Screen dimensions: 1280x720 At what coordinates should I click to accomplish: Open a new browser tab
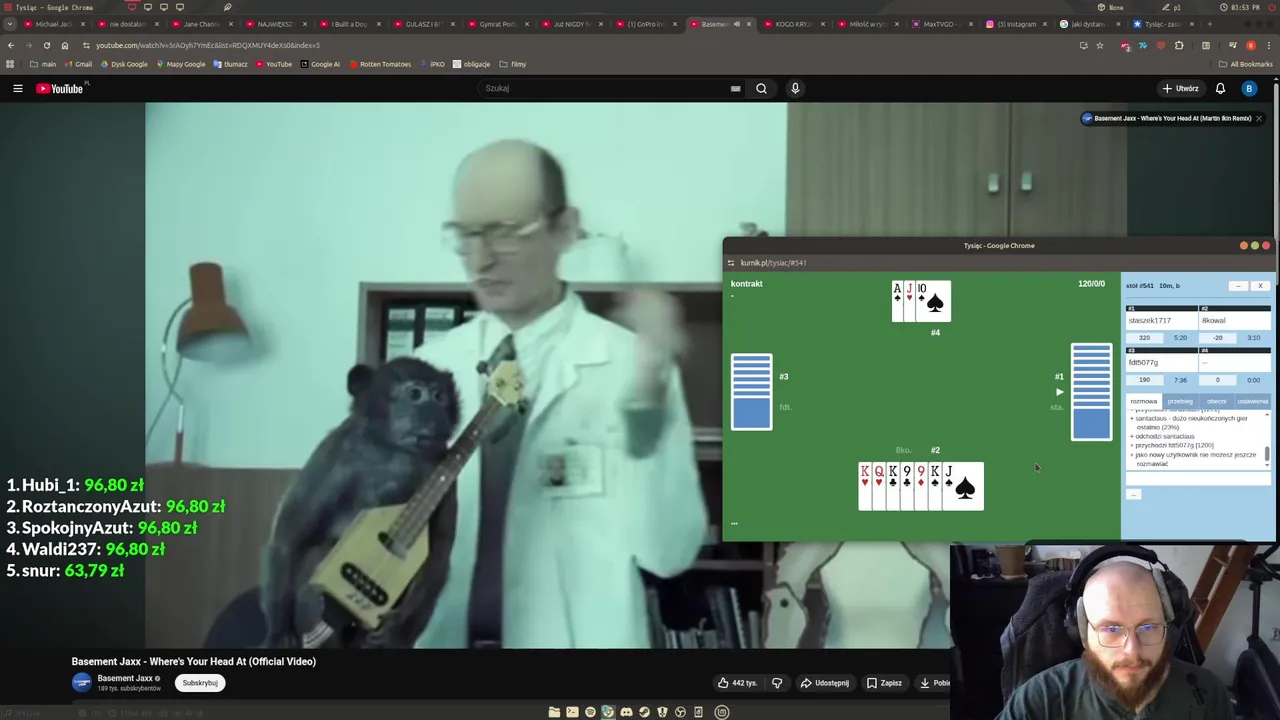tap(1210, 24)
